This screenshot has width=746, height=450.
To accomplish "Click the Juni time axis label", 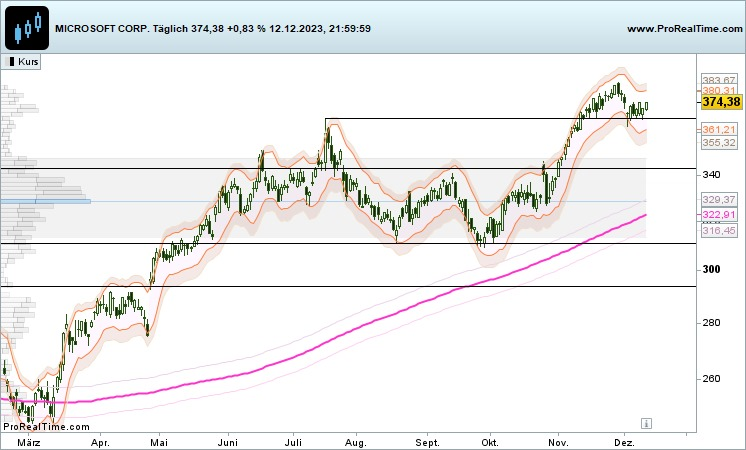I will (227, 443).
